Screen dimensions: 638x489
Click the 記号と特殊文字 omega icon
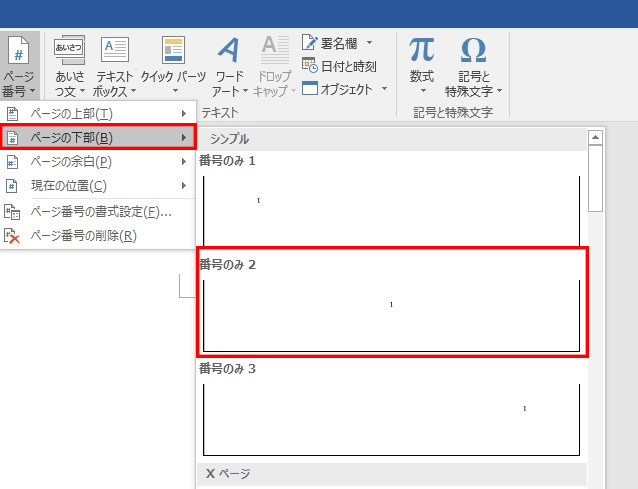pyautogui.click(x=473, y=50)
